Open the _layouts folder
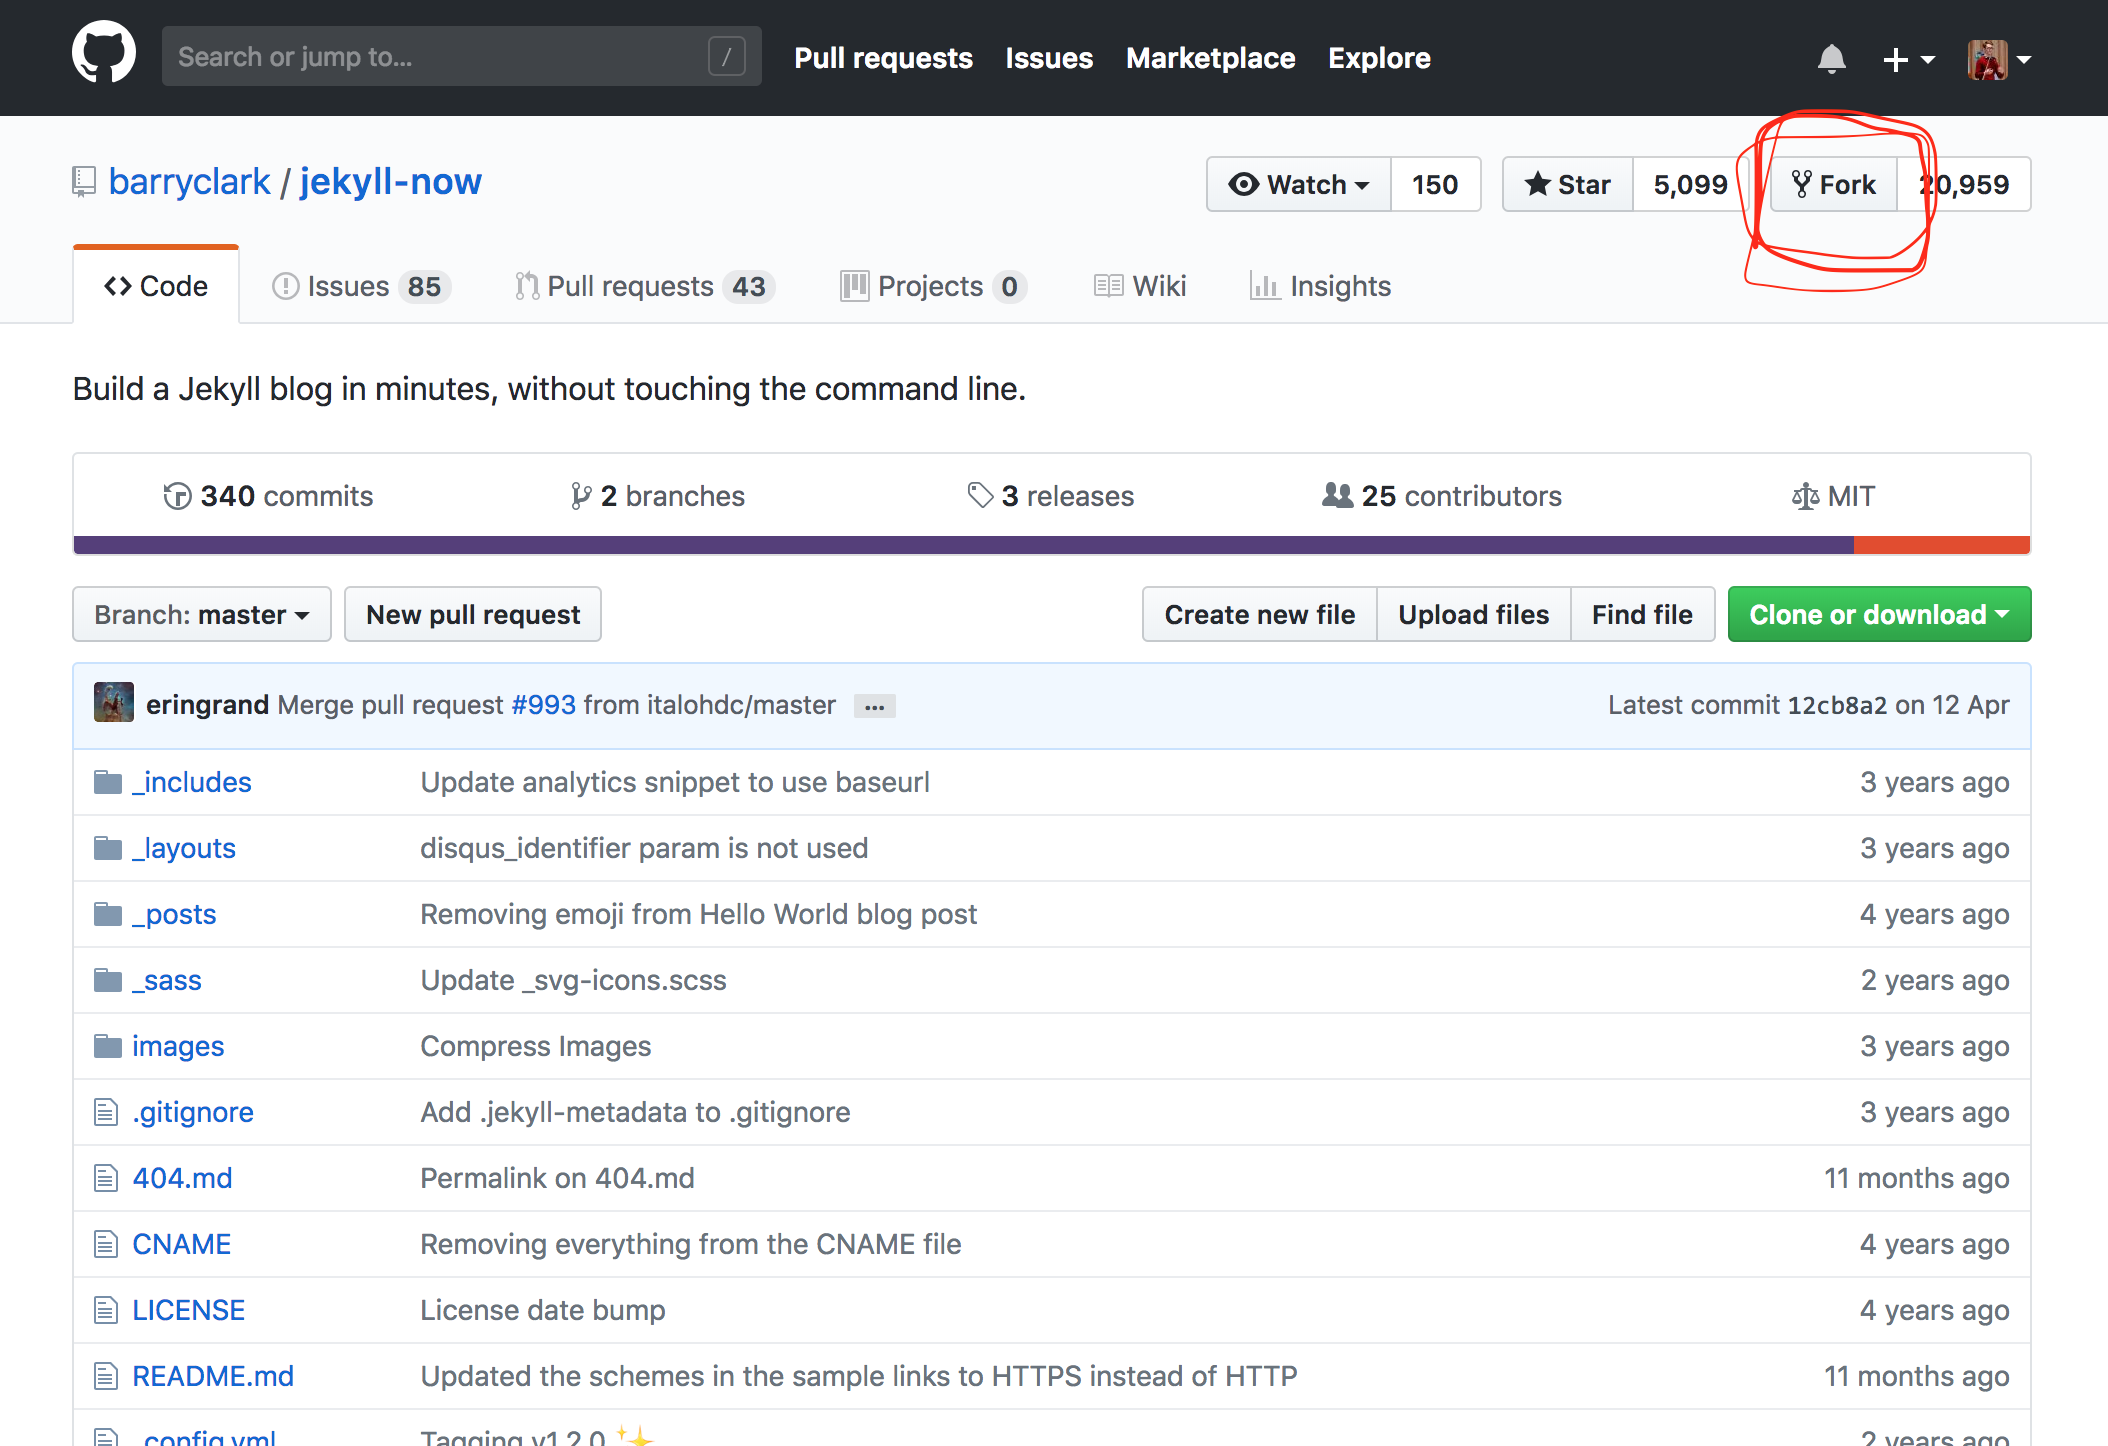 [x=184, y=848]
